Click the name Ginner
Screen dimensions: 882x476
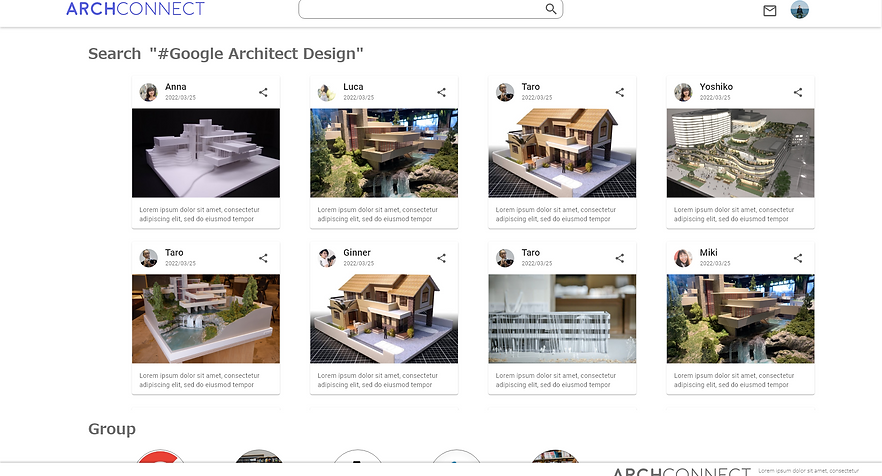[357, 253]
